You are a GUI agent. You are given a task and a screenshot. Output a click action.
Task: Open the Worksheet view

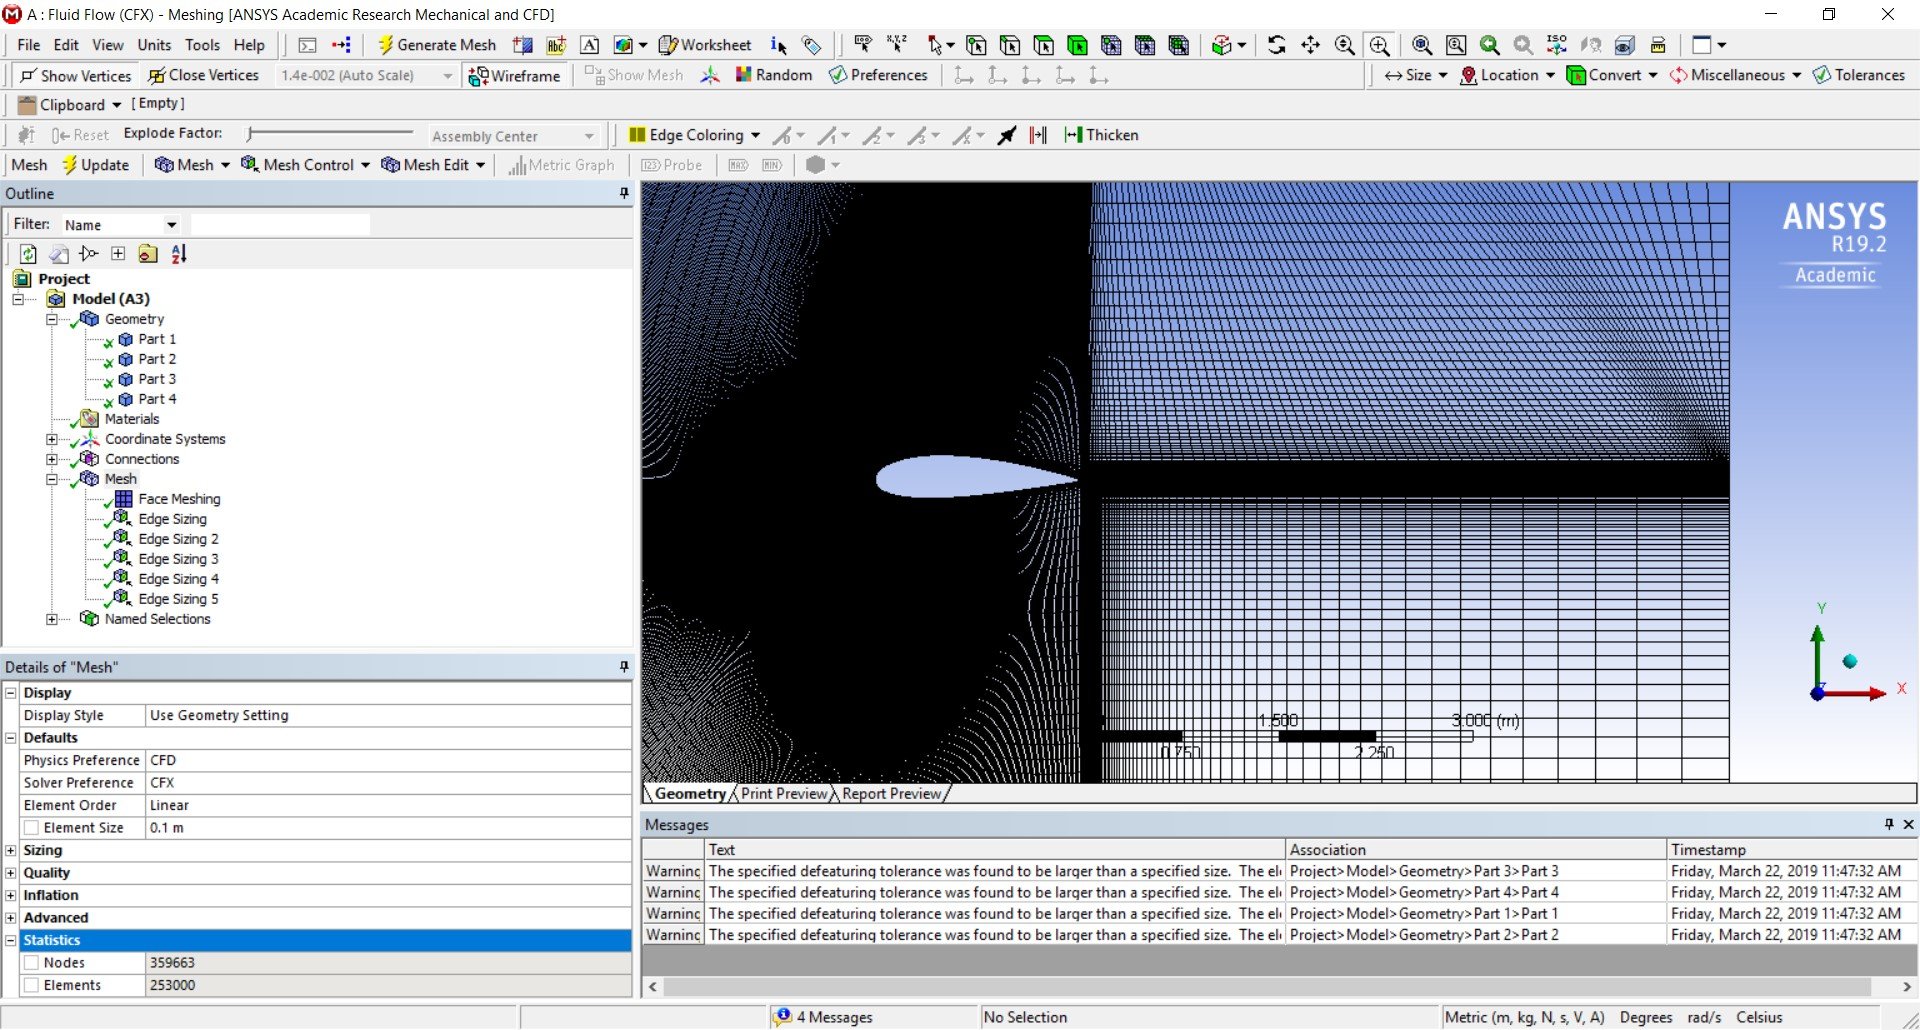pyautogui.click(x=705, y=45)
